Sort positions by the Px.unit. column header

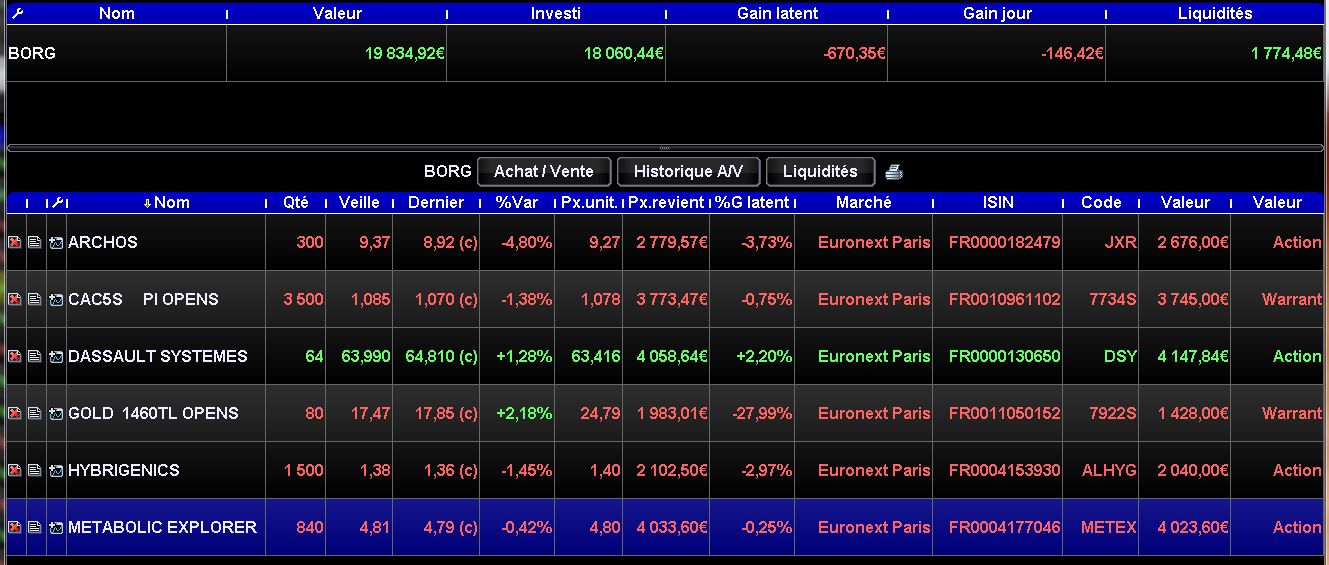[589, 202]
